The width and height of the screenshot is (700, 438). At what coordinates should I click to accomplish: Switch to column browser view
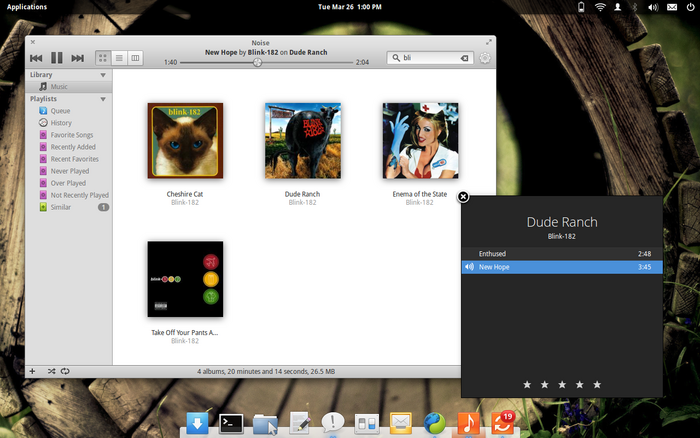click(136, 58)
